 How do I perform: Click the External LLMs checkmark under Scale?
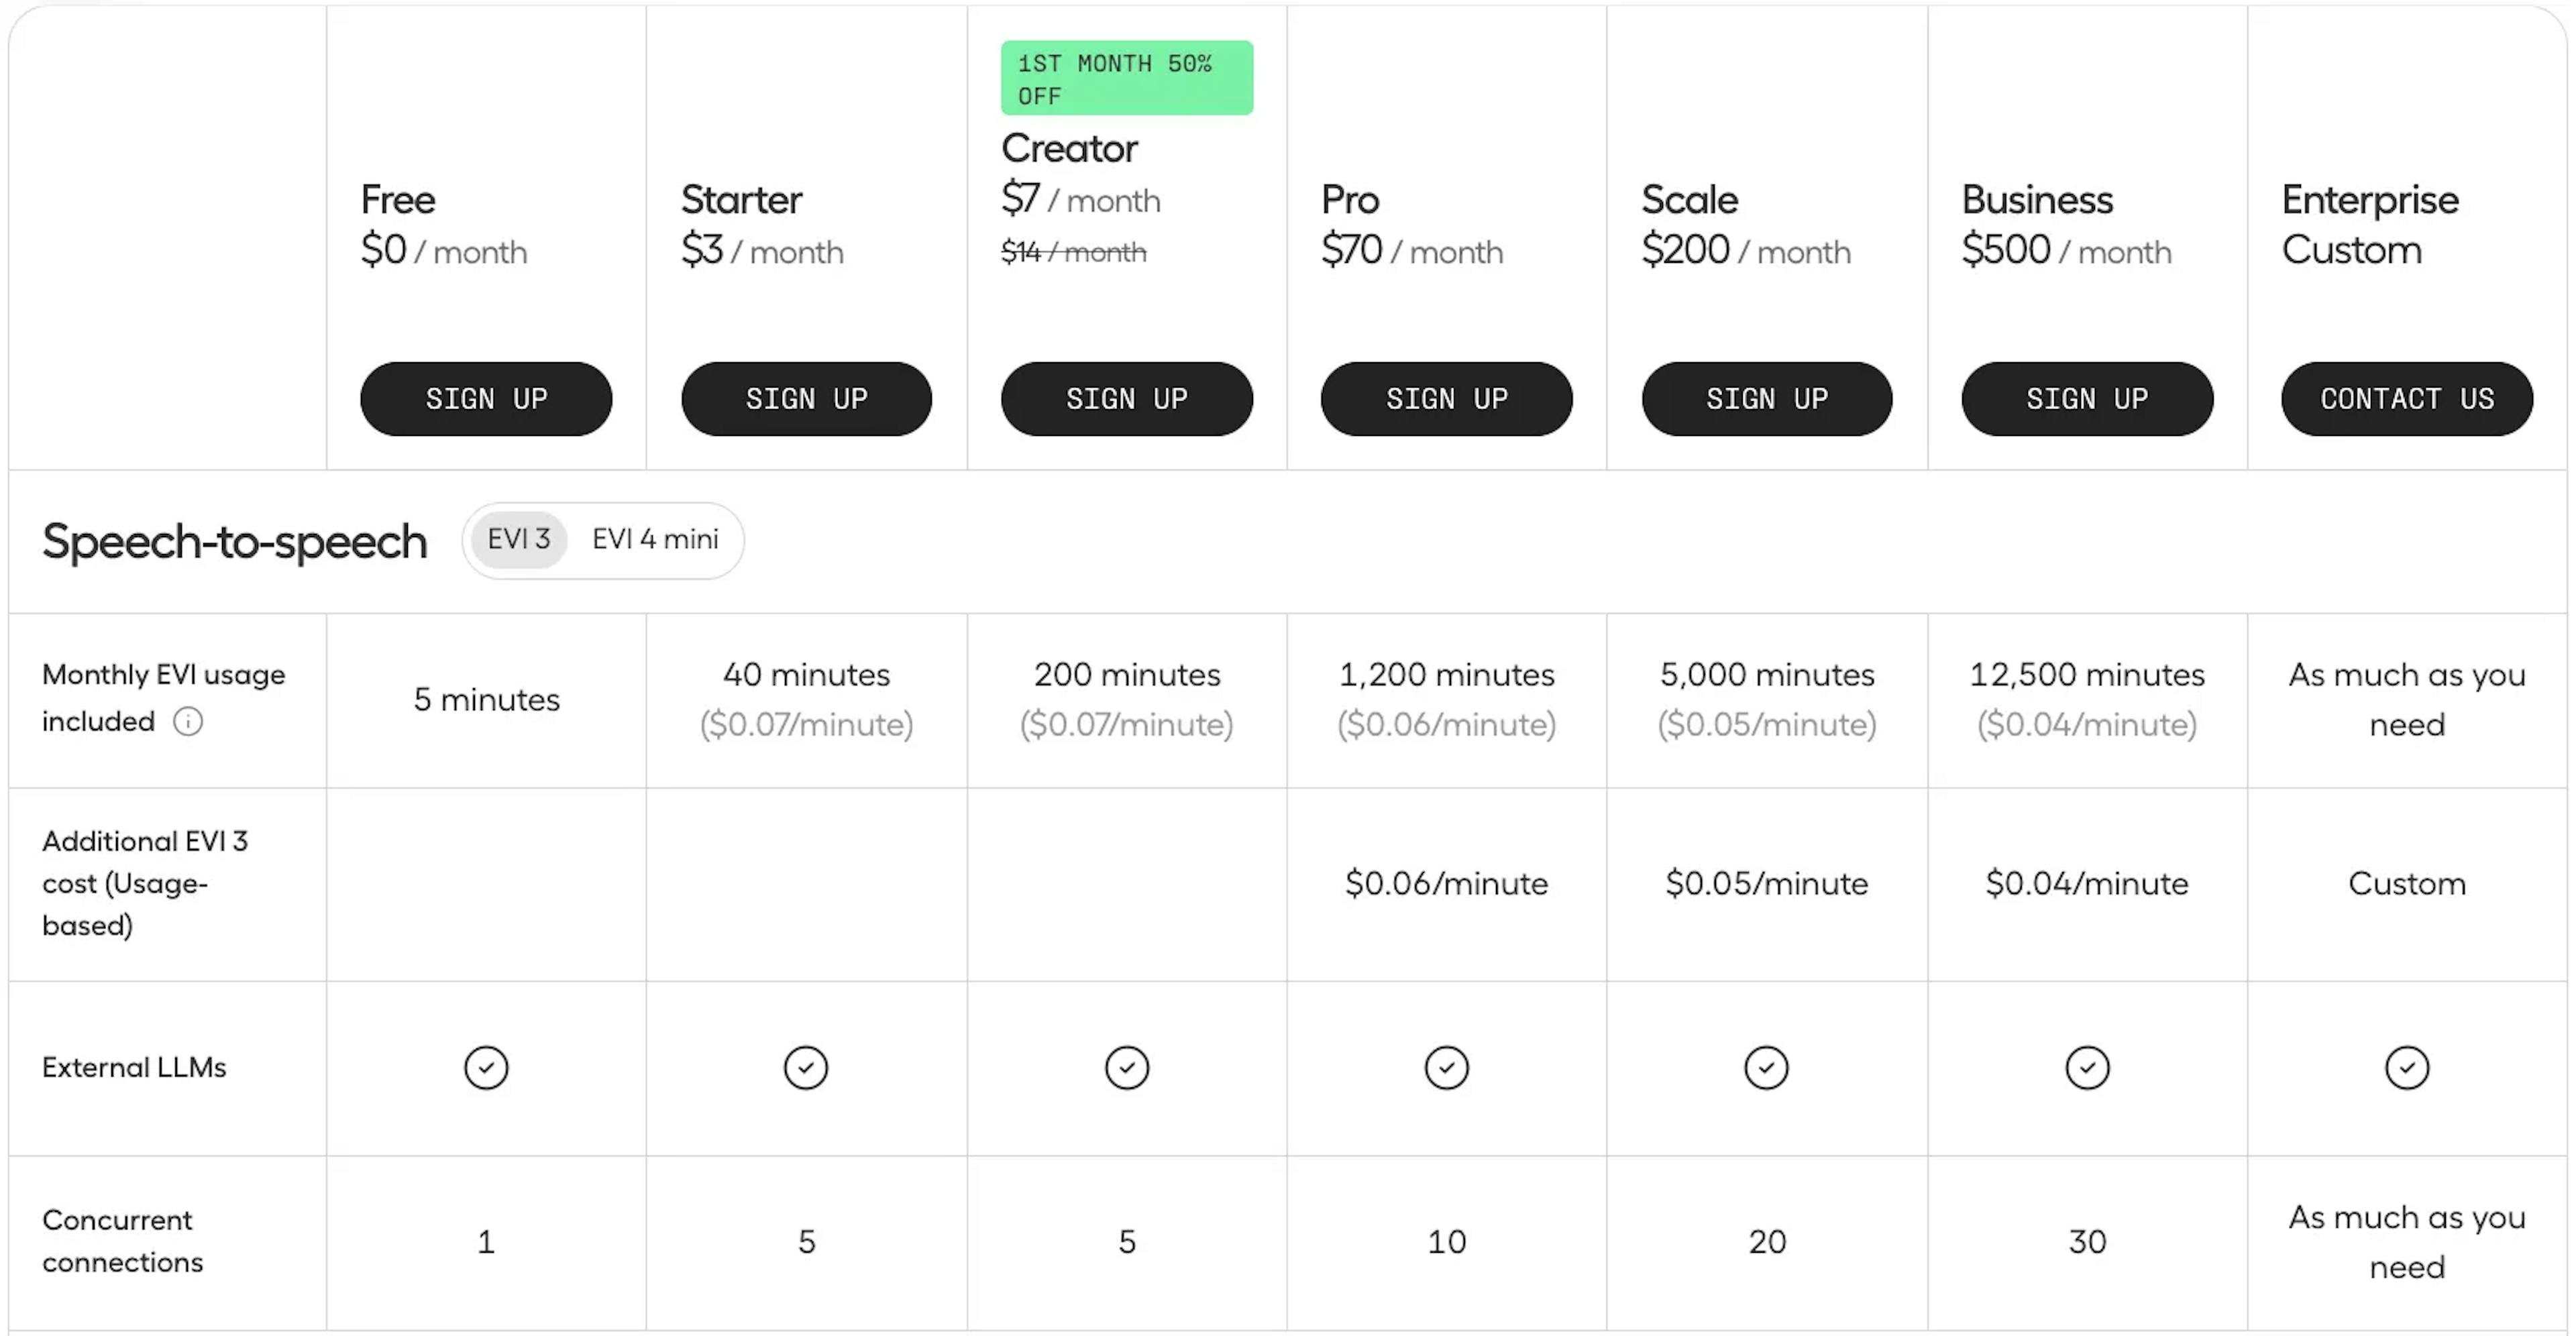pyautogui.click(x=1766, y=1067)
